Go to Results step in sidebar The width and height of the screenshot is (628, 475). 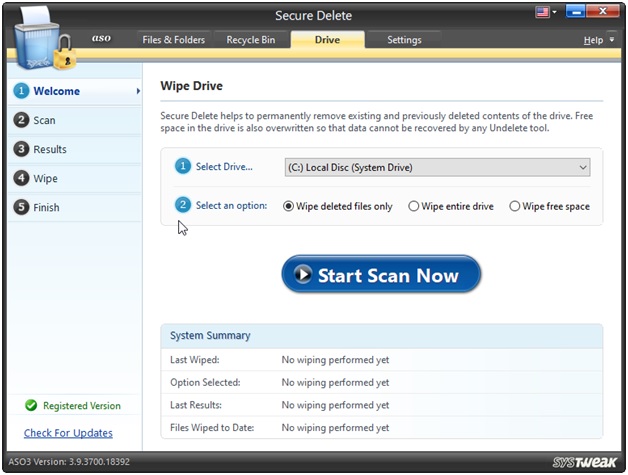(x=75, y=149)
